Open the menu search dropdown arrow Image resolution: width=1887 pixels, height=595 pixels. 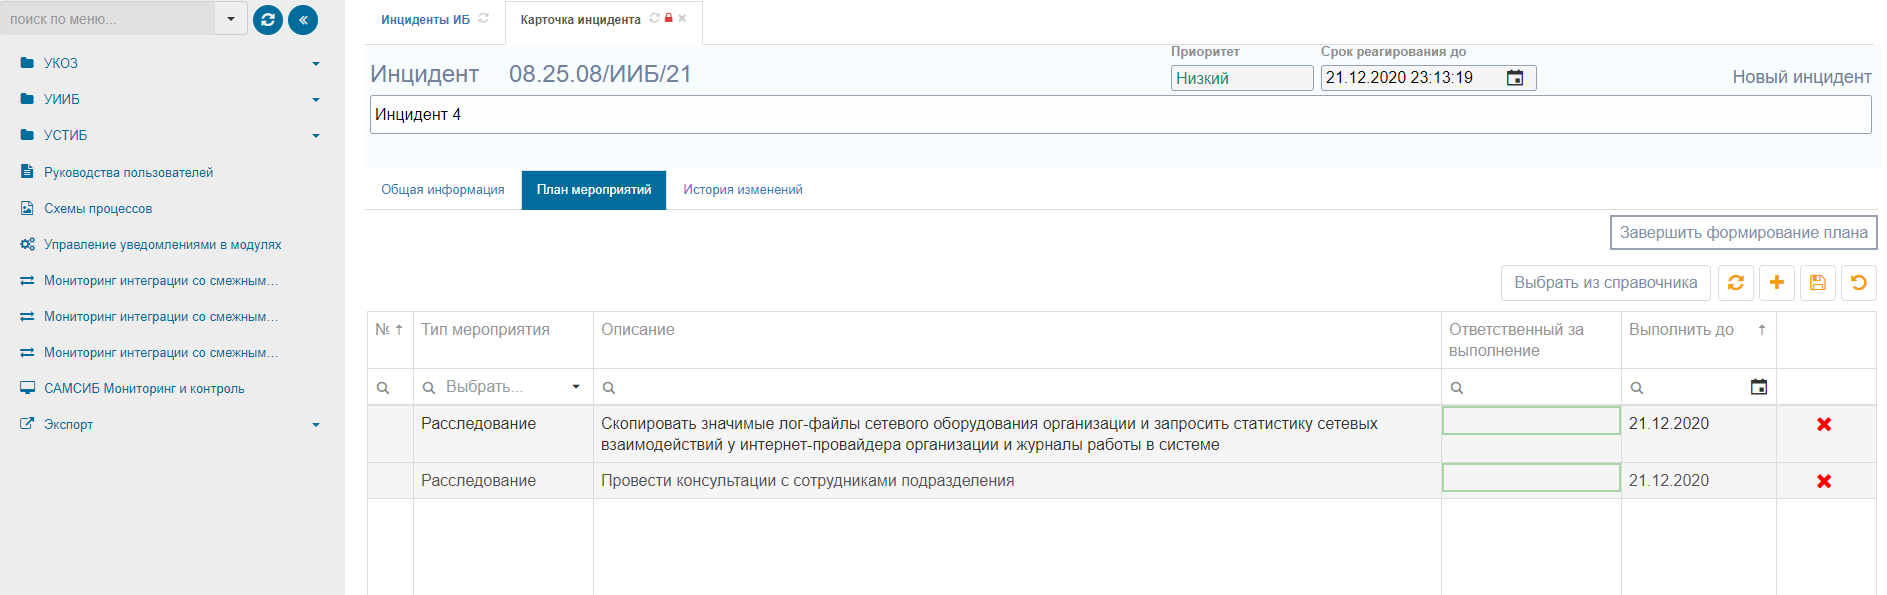[231, 18]
